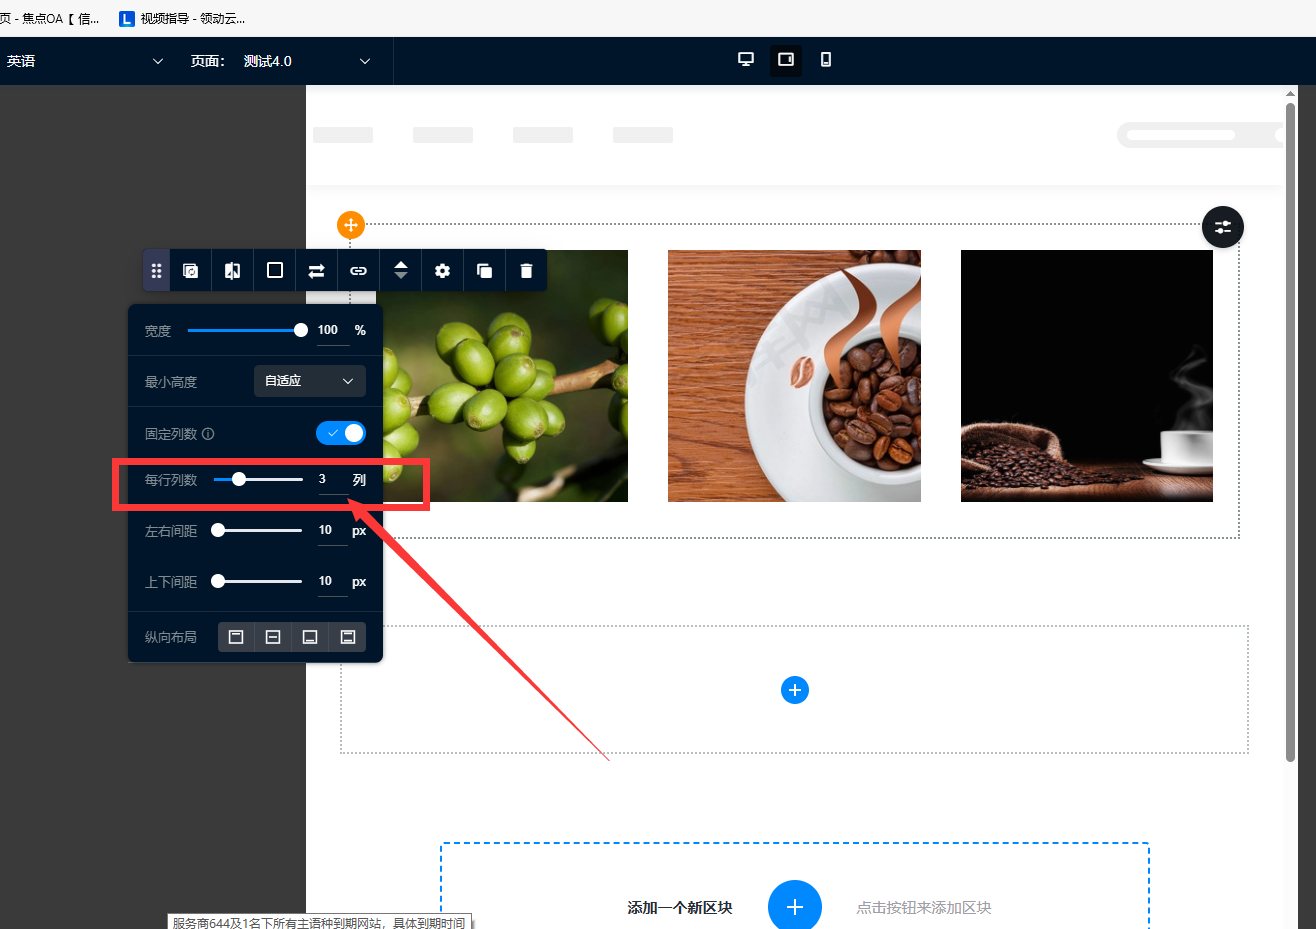Click the flip mirror icon in toolbar
The image size is (1316, 929).
(232, 271)
